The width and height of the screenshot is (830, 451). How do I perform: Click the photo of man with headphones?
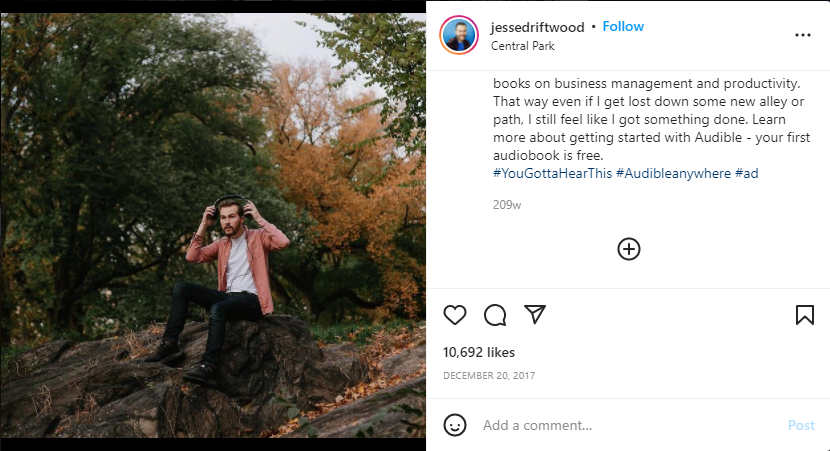coord(213,225)
